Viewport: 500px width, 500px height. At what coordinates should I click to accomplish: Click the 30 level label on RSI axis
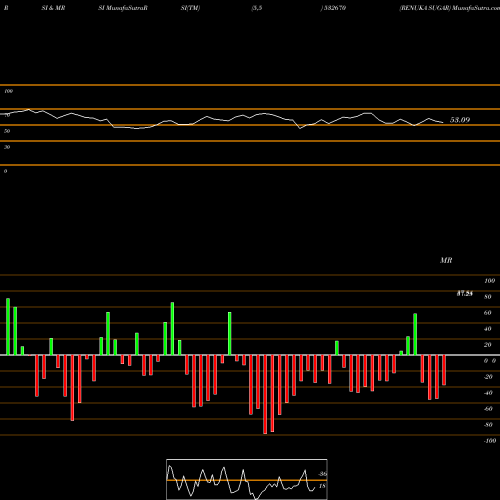point(7,147)
